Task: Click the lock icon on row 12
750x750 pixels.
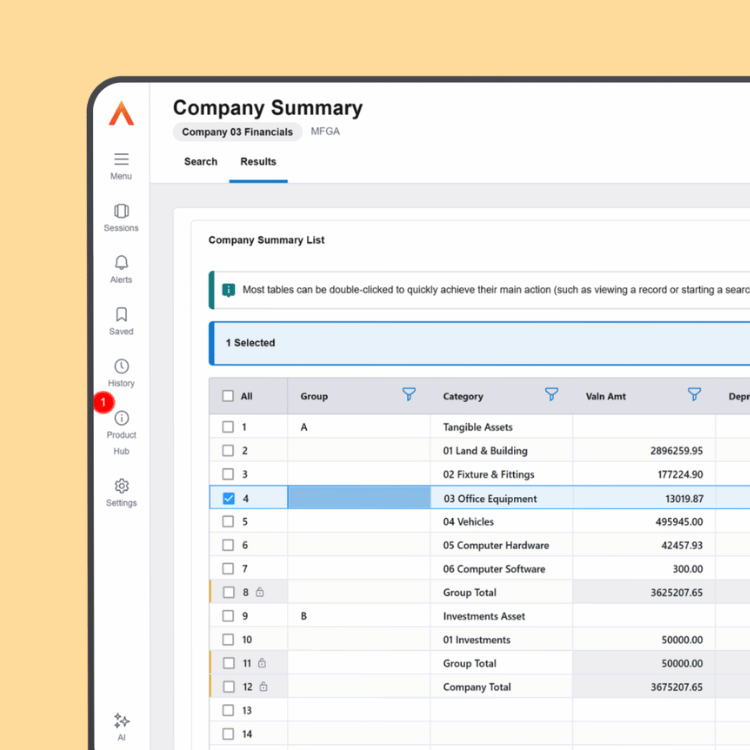Action: click(x=264, y=686)
